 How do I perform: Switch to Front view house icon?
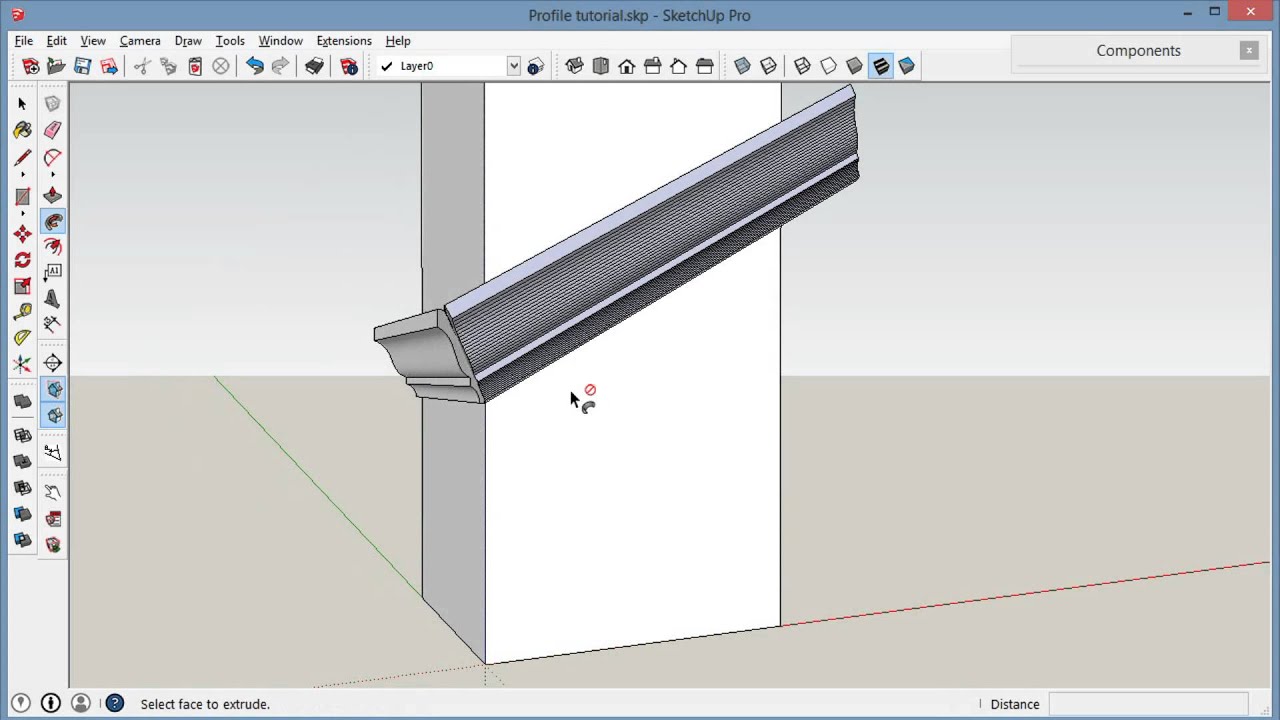coord(627,66)
